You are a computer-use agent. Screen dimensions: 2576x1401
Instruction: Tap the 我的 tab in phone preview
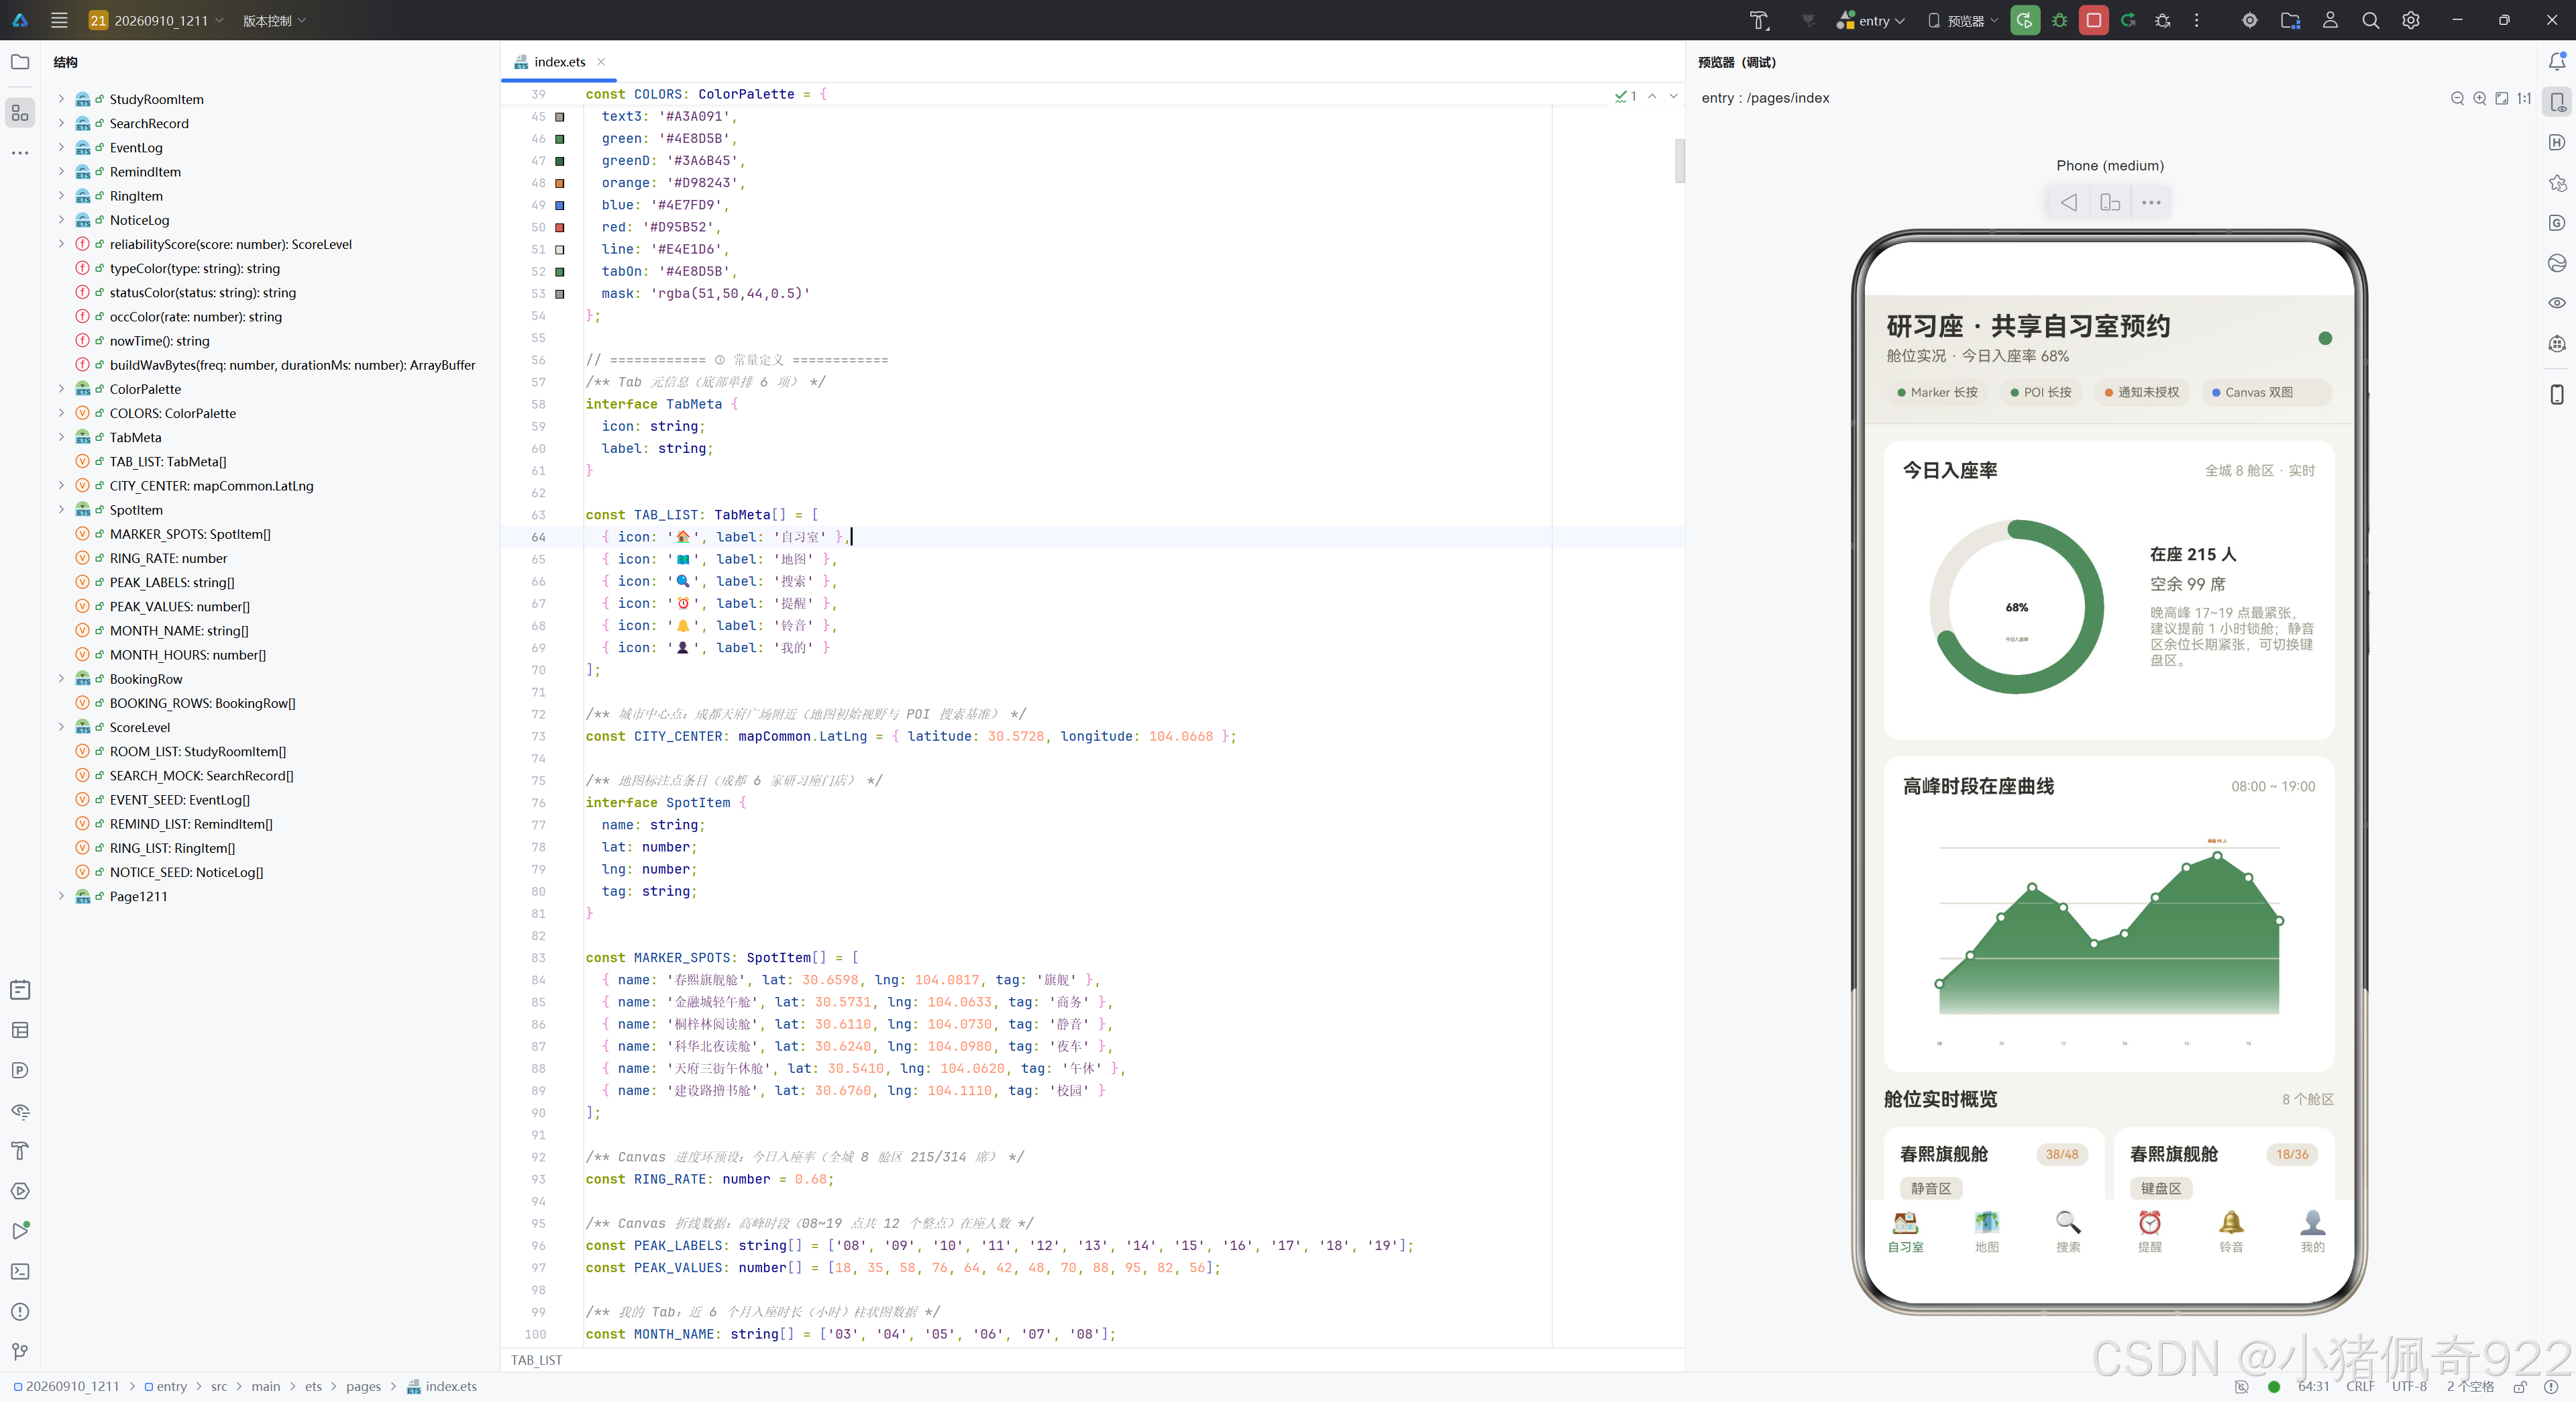point(2312,1232)
